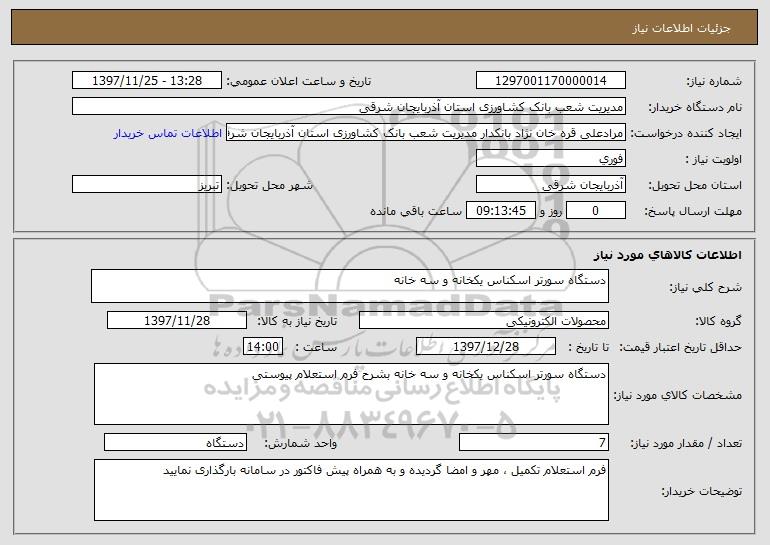Image resolution: width=770 pixels, height=545 pixels.
Task: Click the استان محل تحویل label
Action: [695, 186]
